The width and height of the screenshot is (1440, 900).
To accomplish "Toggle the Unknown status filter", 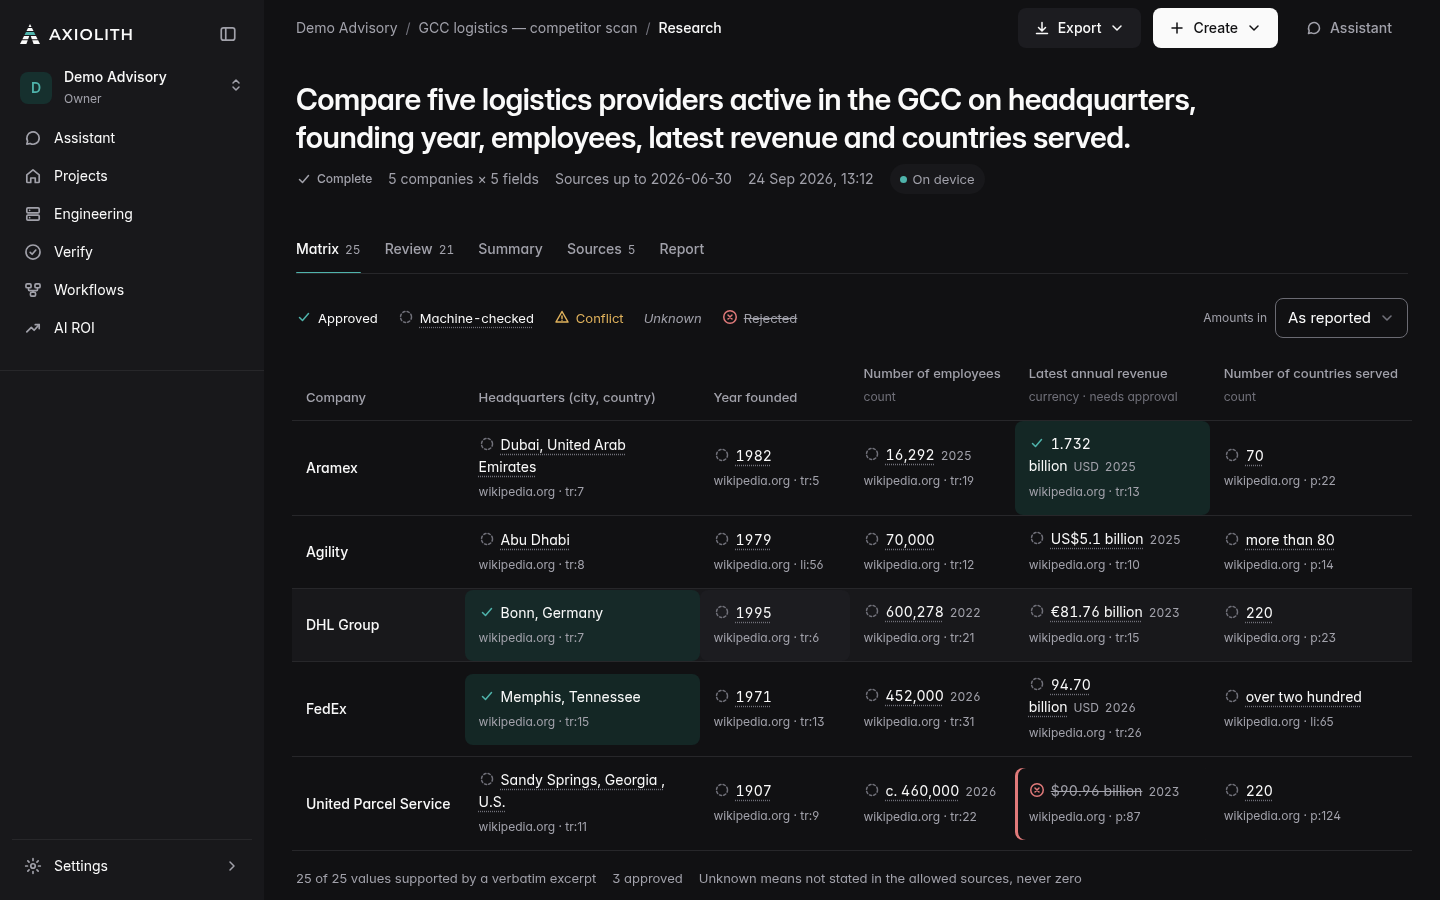I will (673, 318).
